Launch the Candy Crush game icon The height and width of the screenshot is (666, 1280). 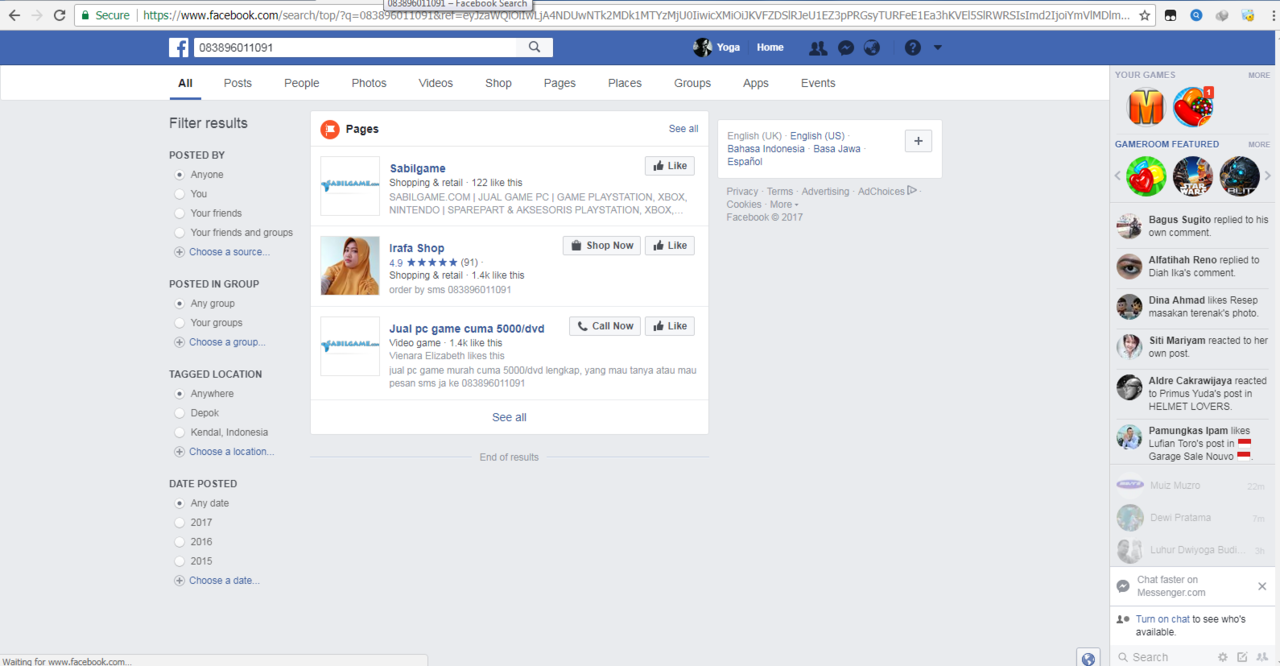click(1192, 107)
